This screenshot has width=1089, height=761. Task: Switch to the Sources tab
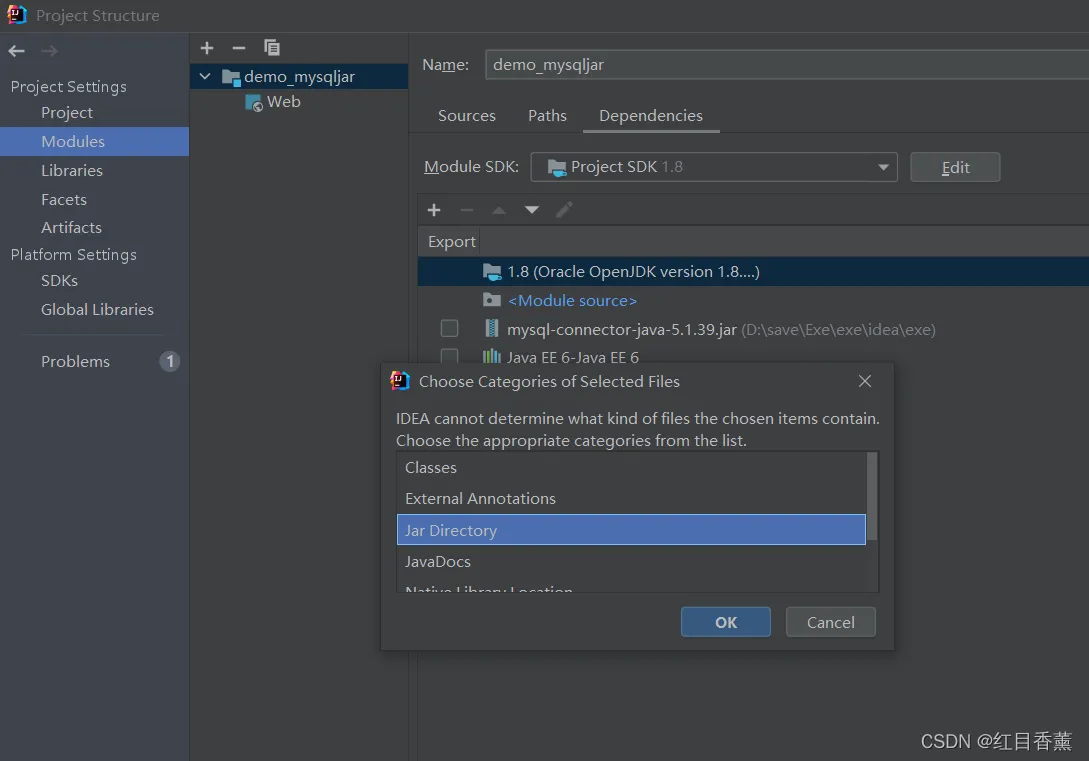click(467, 116)
